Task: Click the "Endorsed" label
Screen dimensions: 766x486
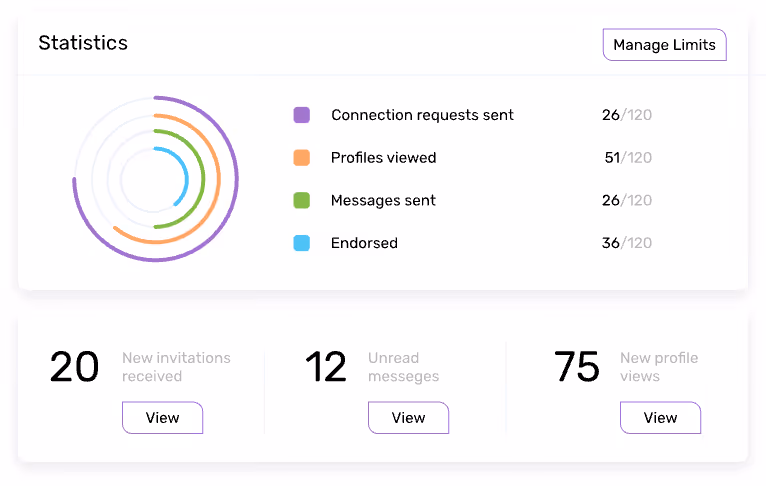Action: (364, 243)
